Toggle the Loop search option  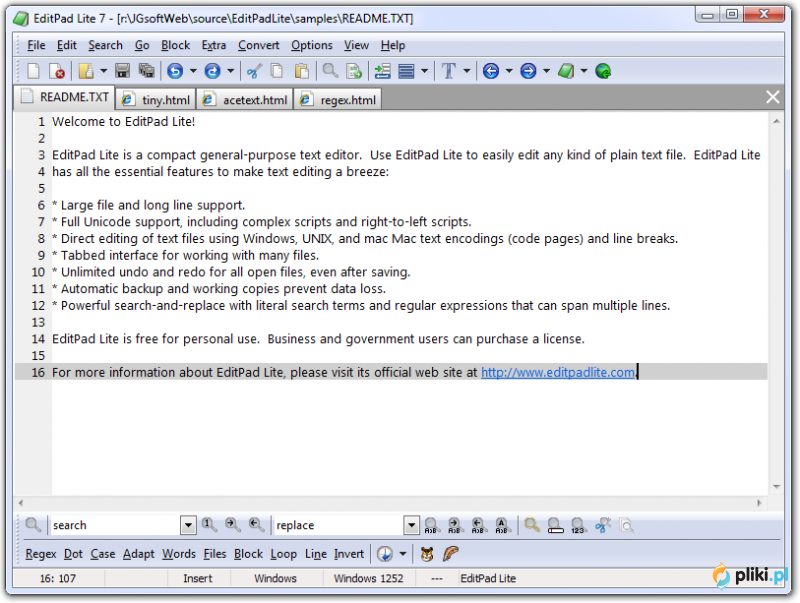point(284,554)
